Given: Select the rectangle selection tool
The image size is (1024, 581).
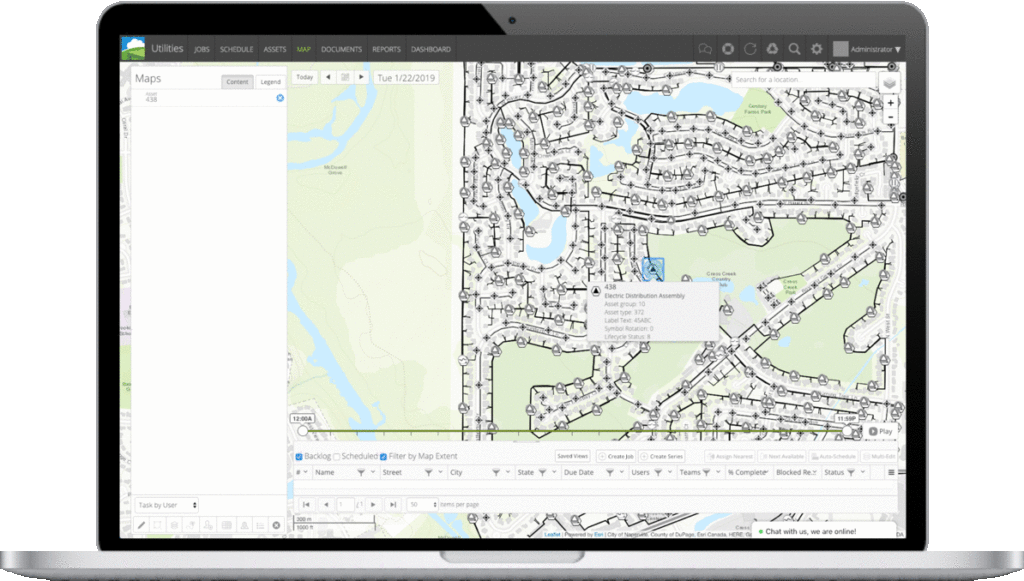Looking at the screenshot, I should [157, 525].
